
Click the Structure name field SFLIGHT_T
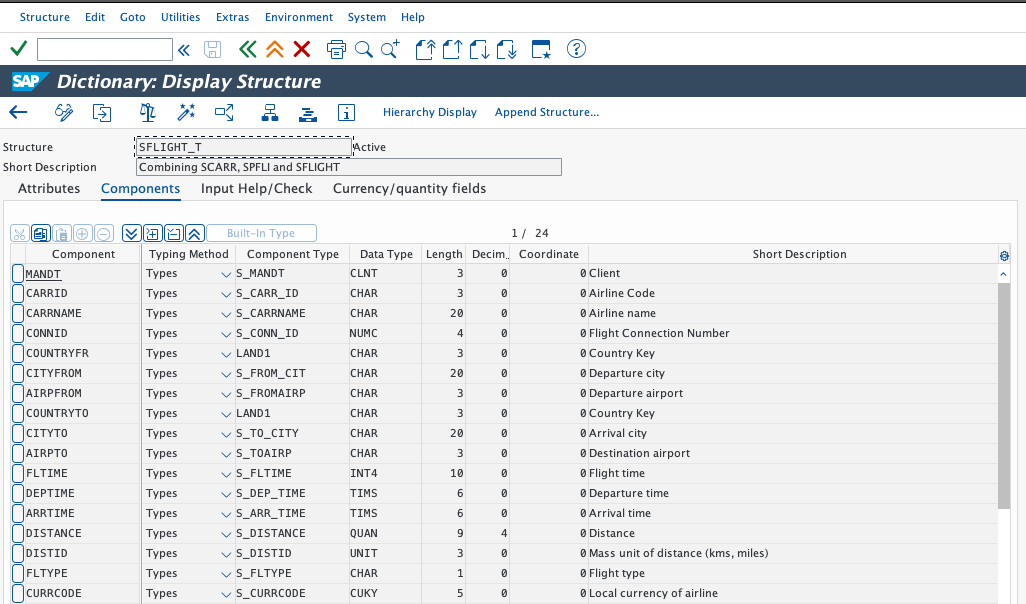[x=244, y=147]
